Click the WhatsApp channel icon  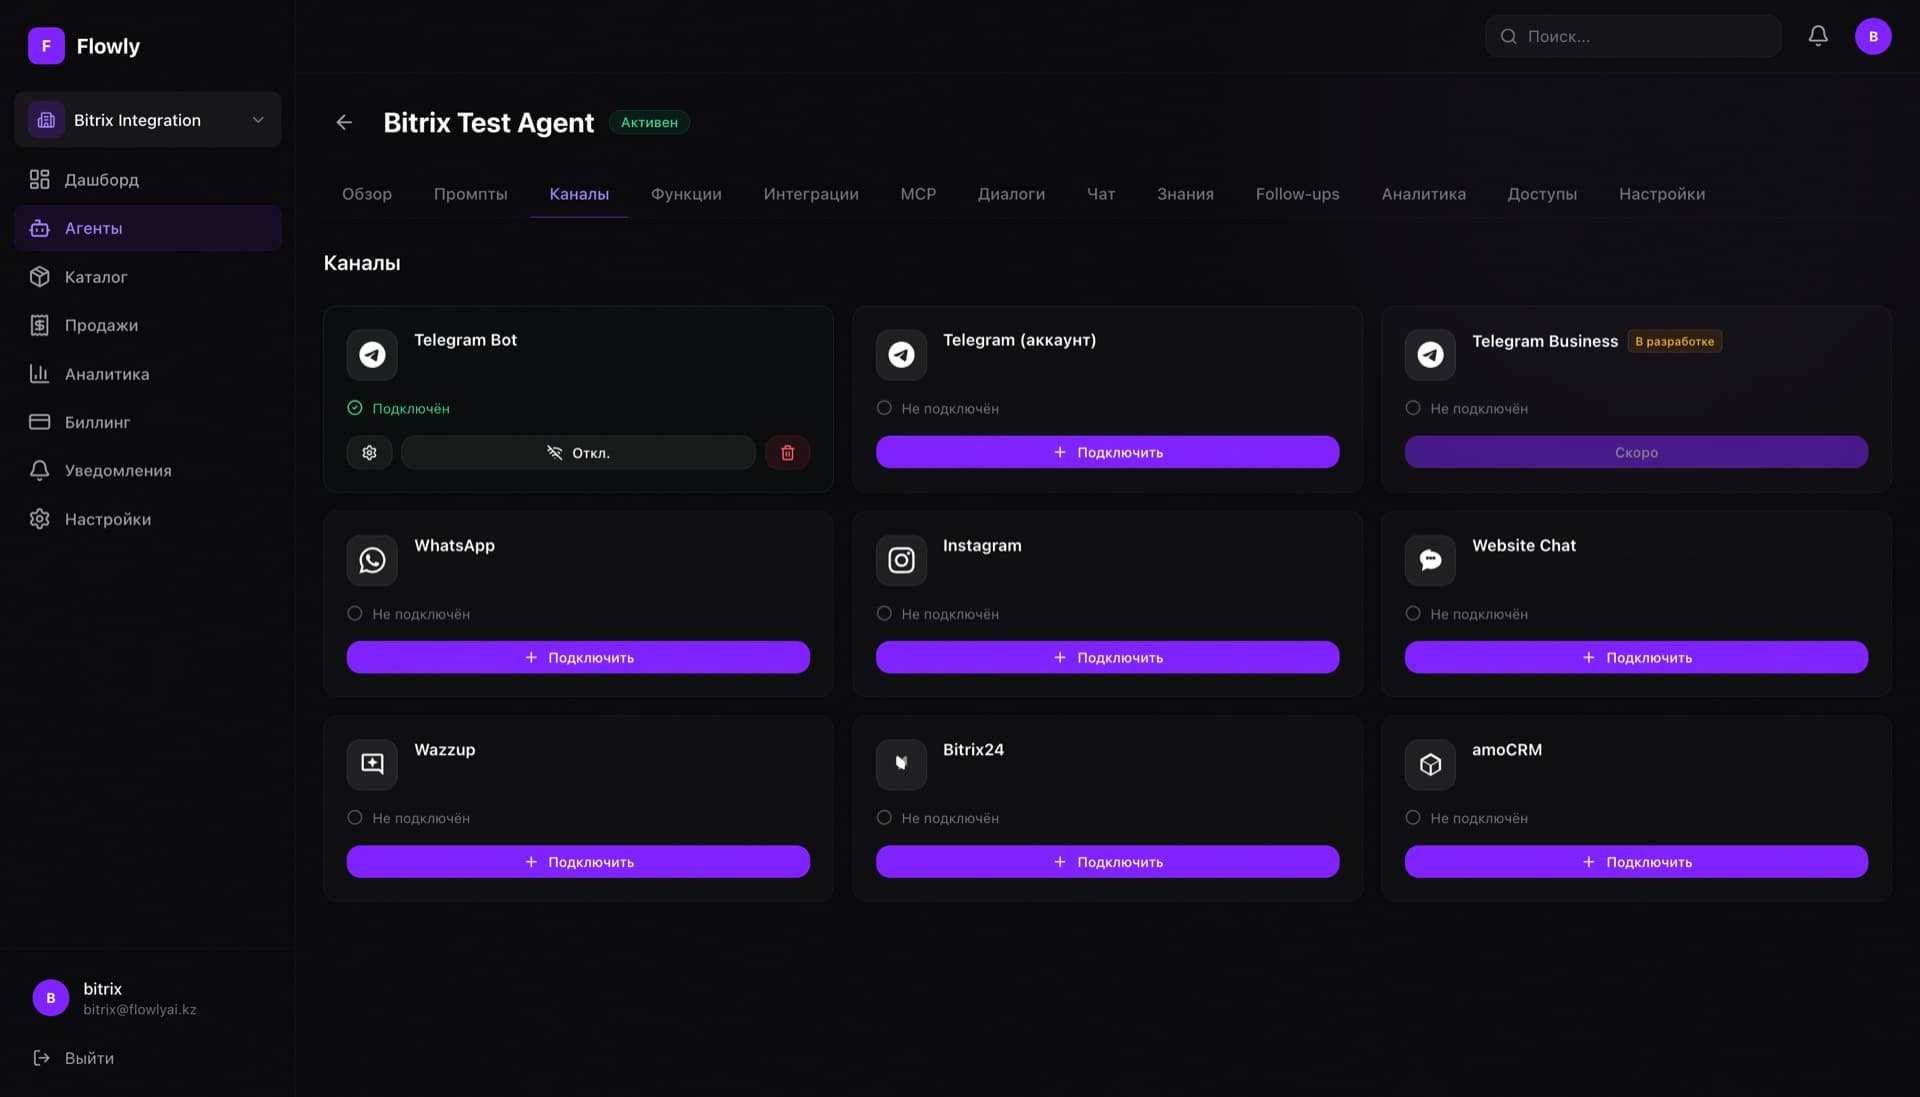(372, 560)
